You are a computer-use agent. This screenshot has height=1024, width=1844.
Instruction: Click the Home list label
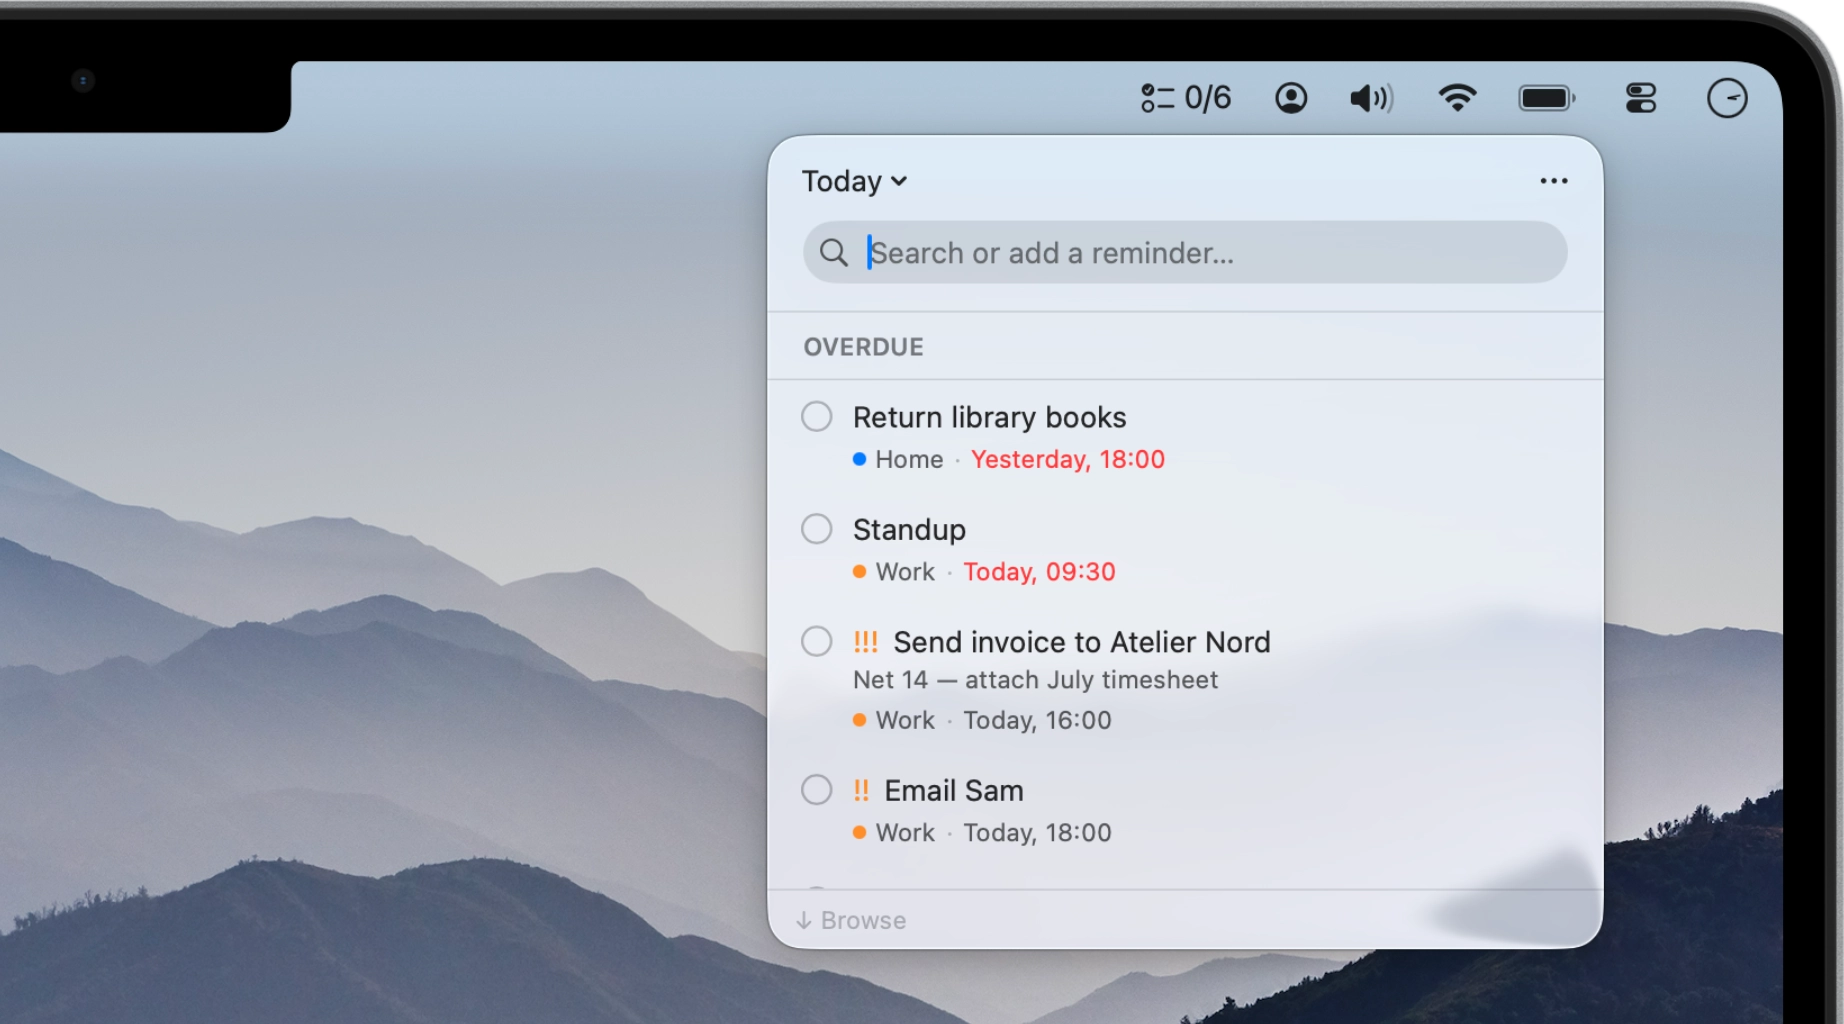[x=909, y=459]
